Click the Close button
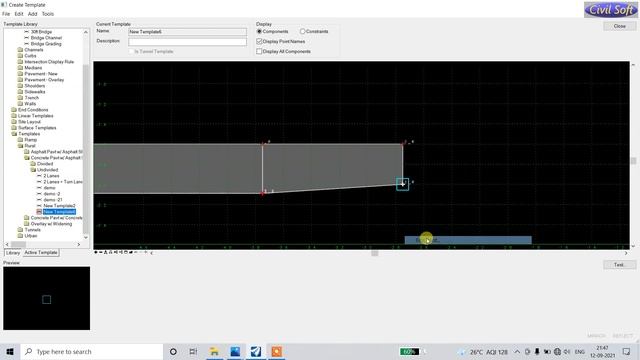 [x=619, y=26]
